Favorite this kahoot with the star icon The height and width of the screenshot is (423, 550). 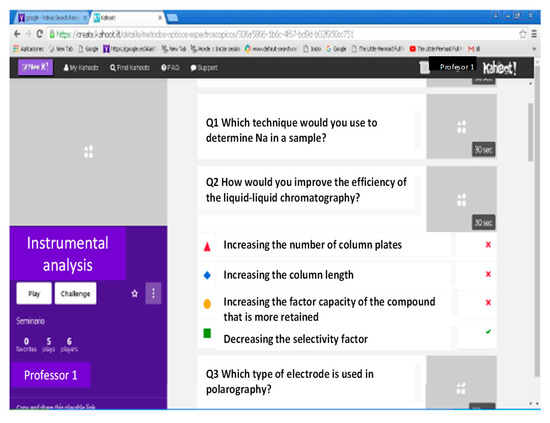pos(134,293)
